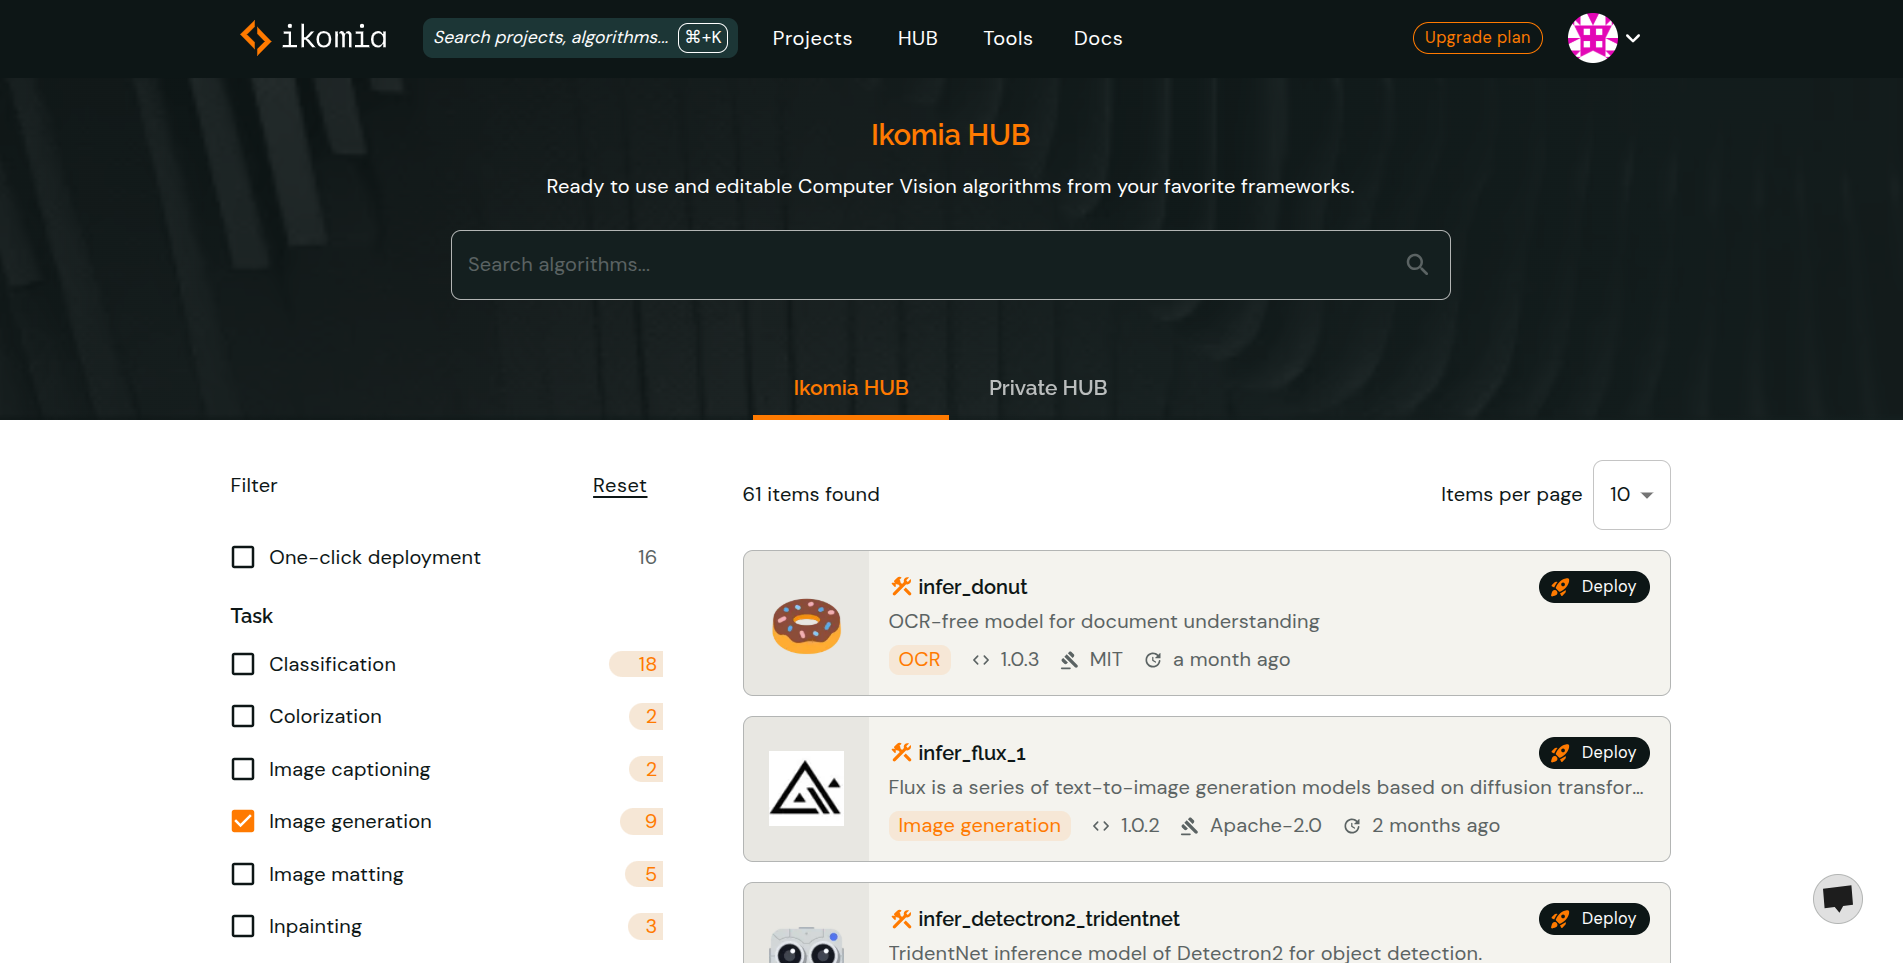1903x963 pixels.
Task: Click the infer_donut description text
Action: tap(1104, 622)
